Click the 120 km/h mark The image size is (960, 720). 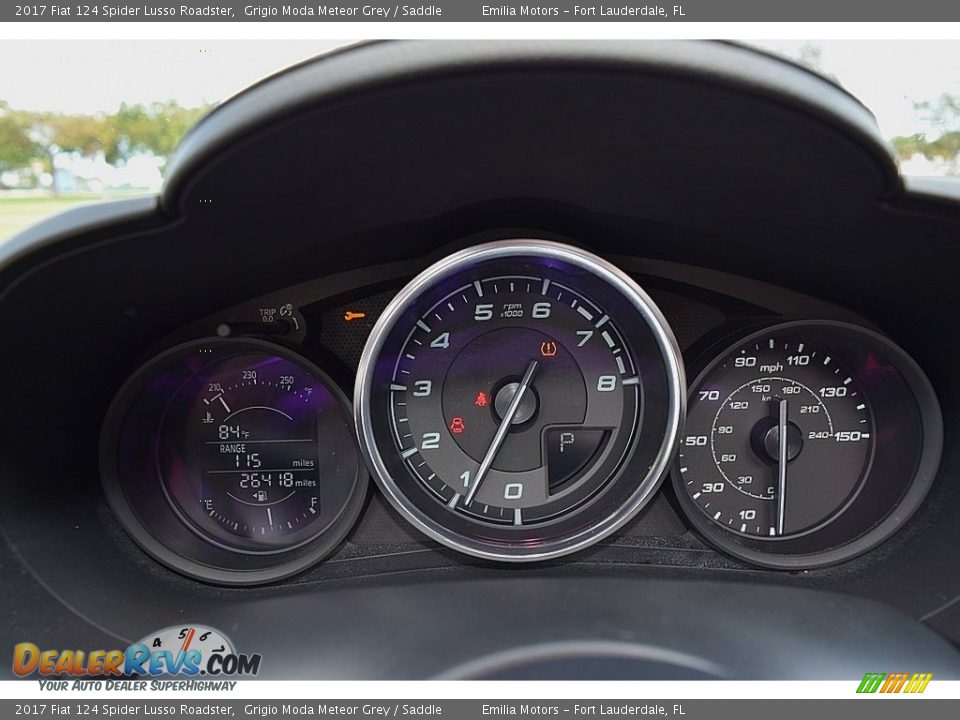pos(738,405)
